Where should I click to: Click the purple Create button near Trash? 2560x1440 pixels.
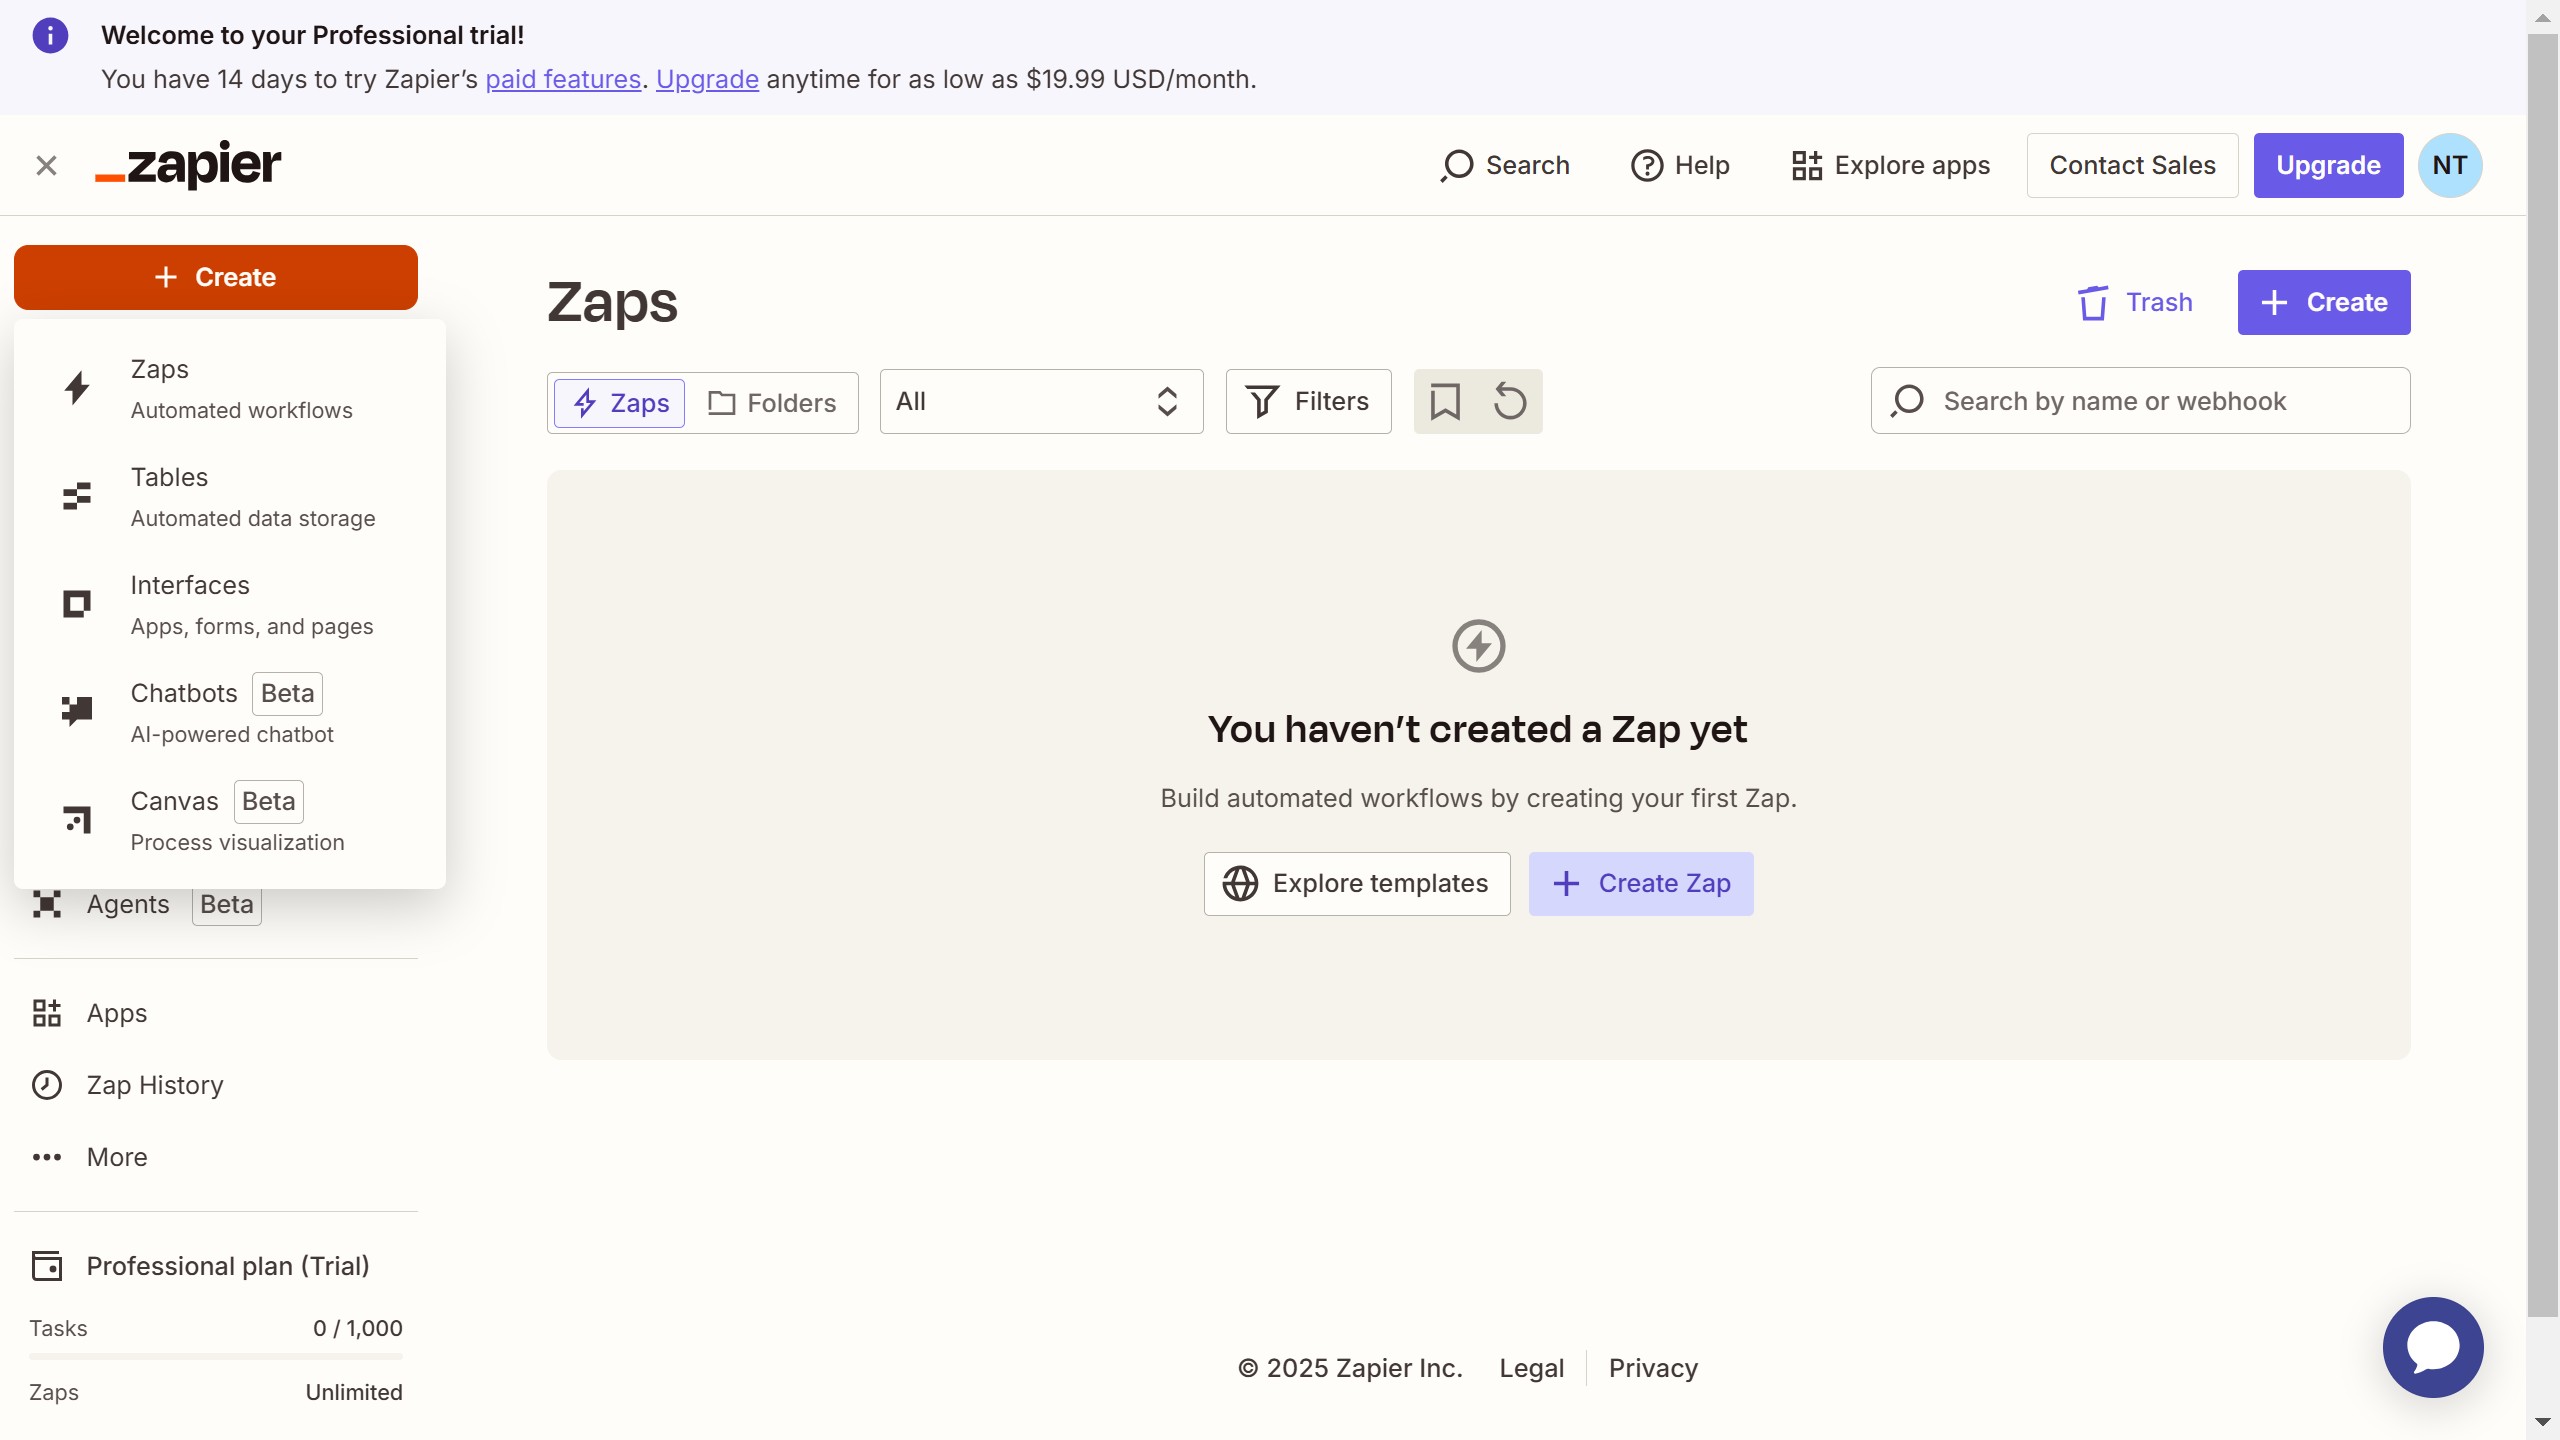[x=2324, y=302]
